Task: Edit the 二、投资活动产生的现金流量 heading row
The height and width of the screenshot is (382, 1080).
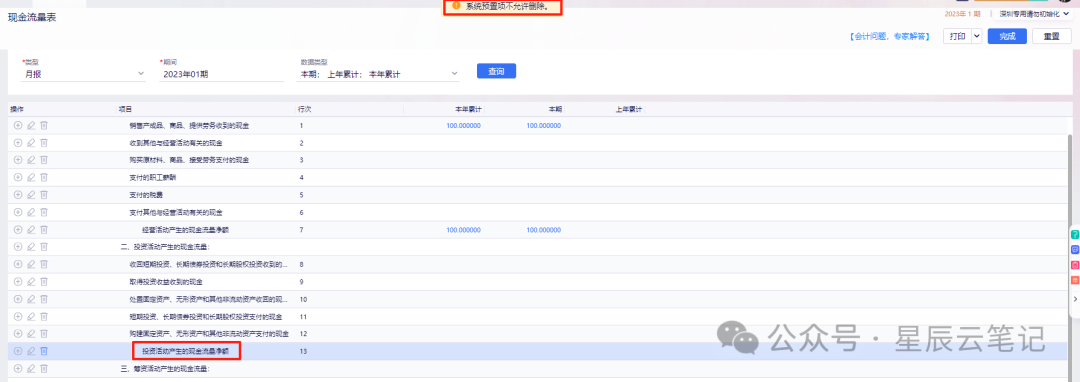Action: pyautogui.click(x=31, y=246)
